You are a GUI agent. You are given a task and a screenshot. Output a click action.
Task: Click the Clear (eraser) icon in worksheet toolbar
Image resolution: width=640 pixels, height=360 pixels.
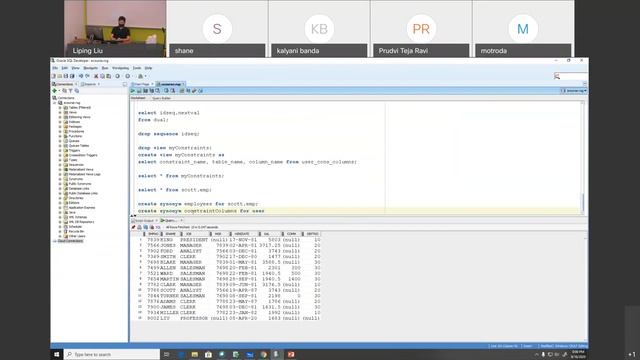tap(194, 91)
